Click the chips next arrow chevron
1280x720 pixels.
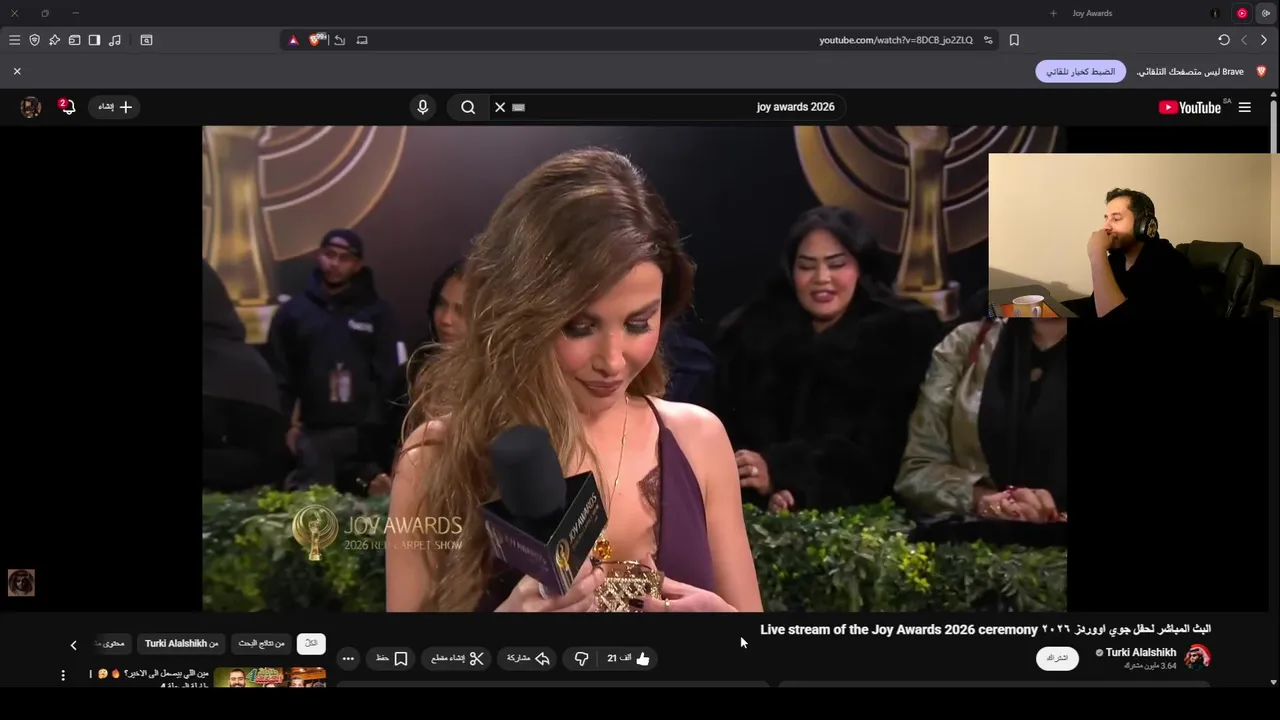coord(73,645)
